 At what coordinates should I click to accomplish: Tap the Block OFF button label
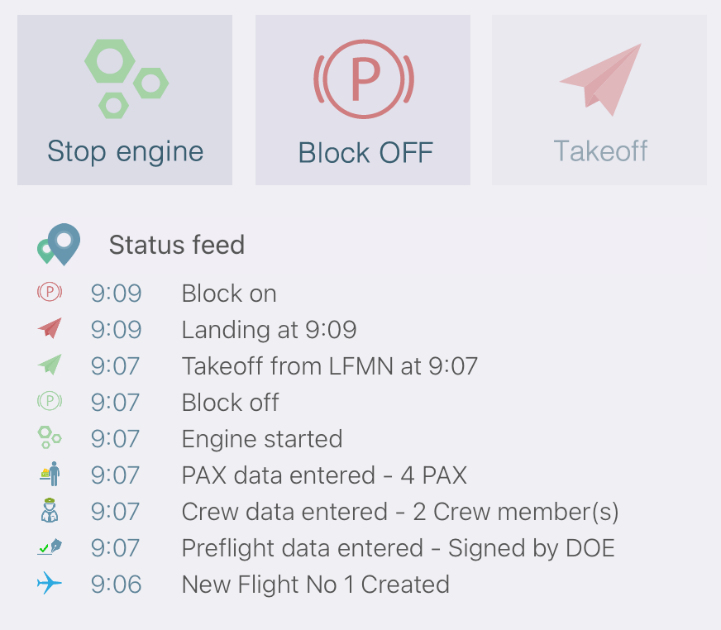[366, 153]
